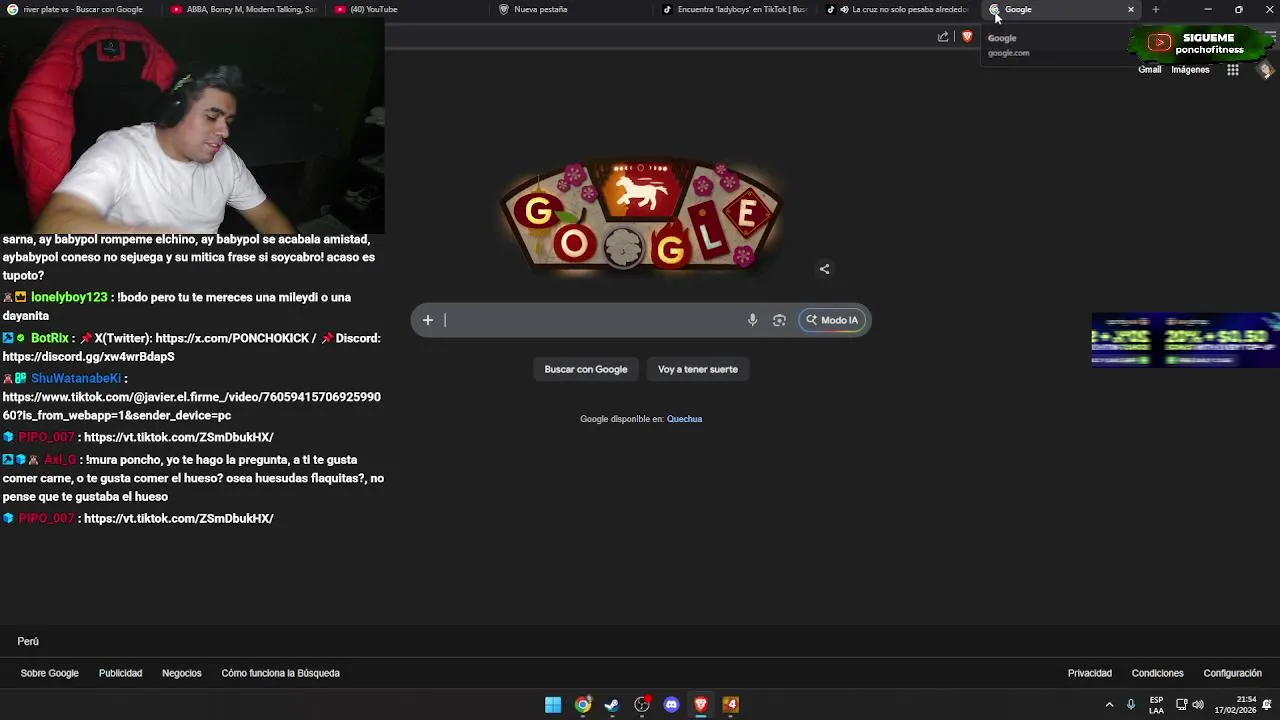Click Voy a tener suerte button

tap(698, 369)
